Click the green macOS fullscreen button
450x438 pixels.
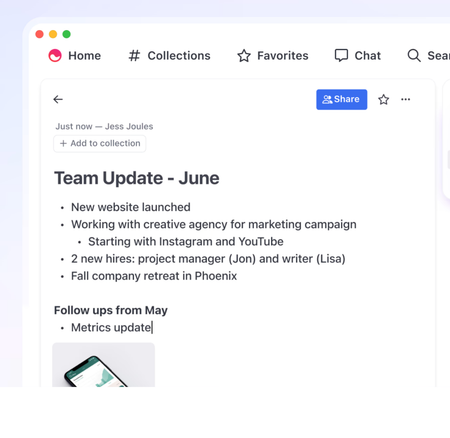(x=67, y=34)
